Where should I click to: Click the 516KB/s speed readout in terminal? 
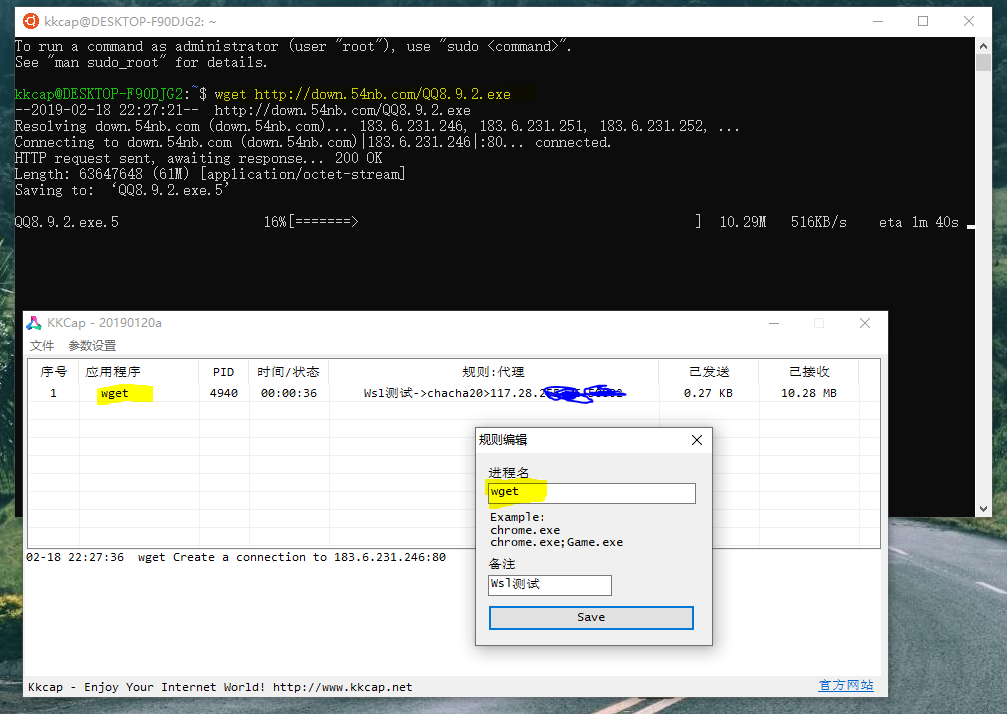[818, 222]
